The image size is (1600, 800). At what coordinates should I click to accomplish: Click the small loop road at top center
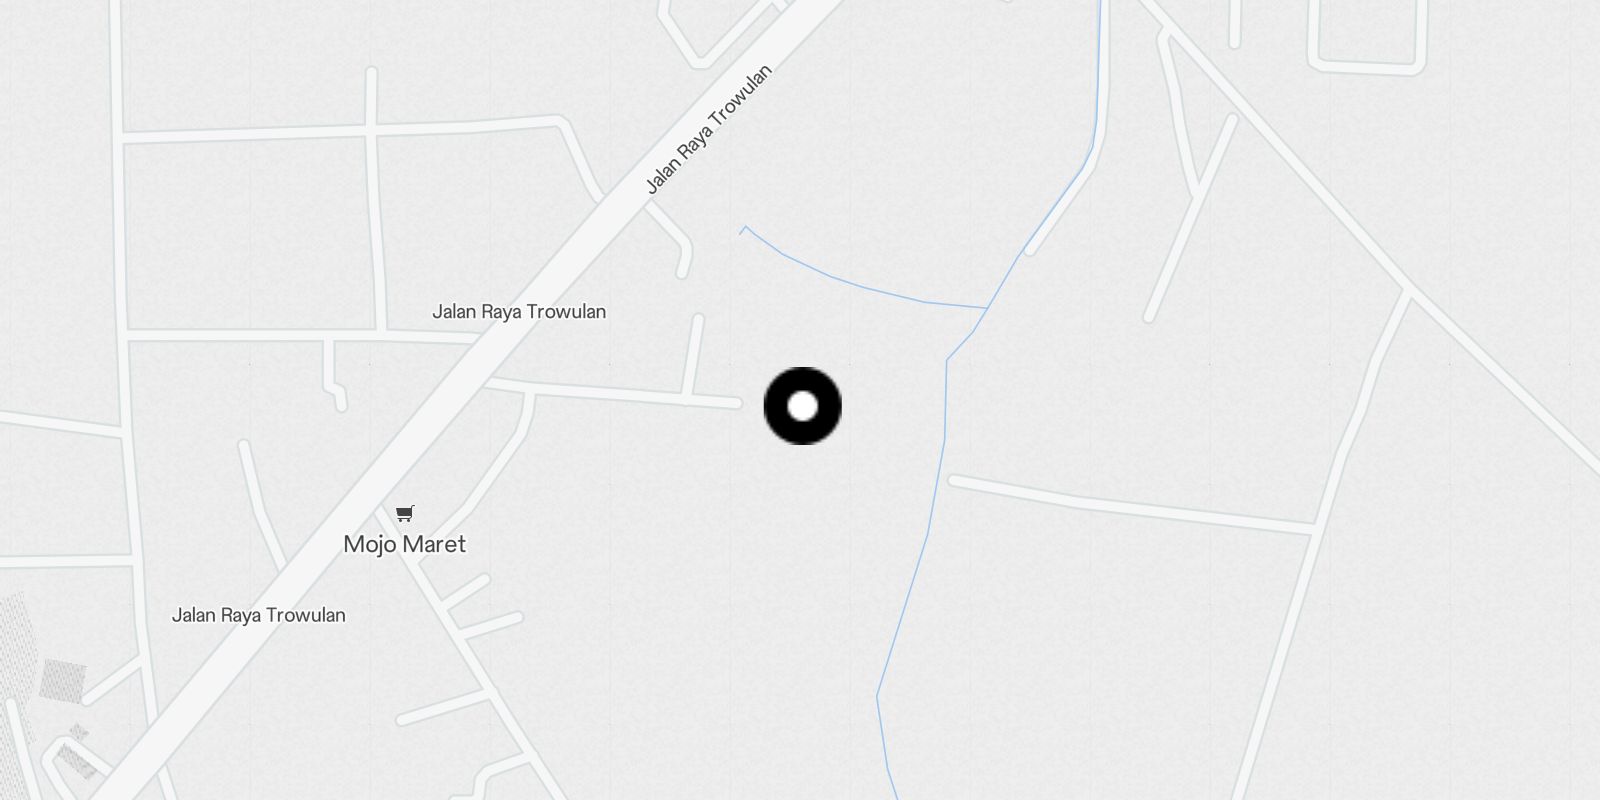click(x=718, y=30)
